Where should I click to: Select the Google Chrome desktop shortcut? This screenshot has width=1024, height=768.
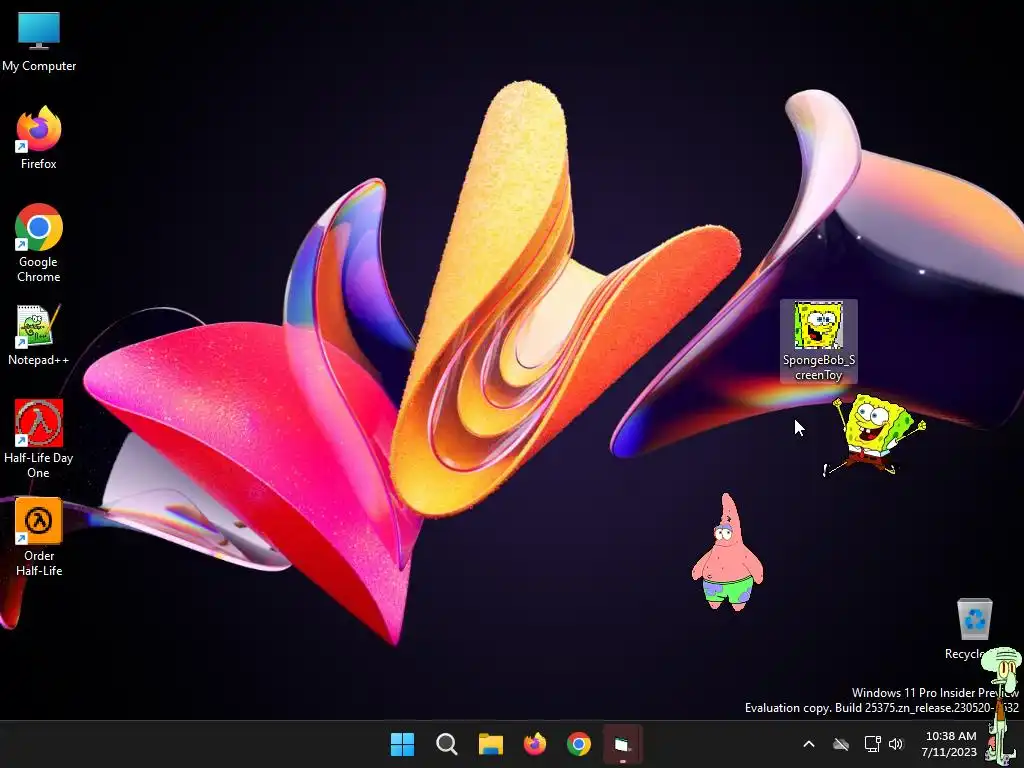click(39, 243)
